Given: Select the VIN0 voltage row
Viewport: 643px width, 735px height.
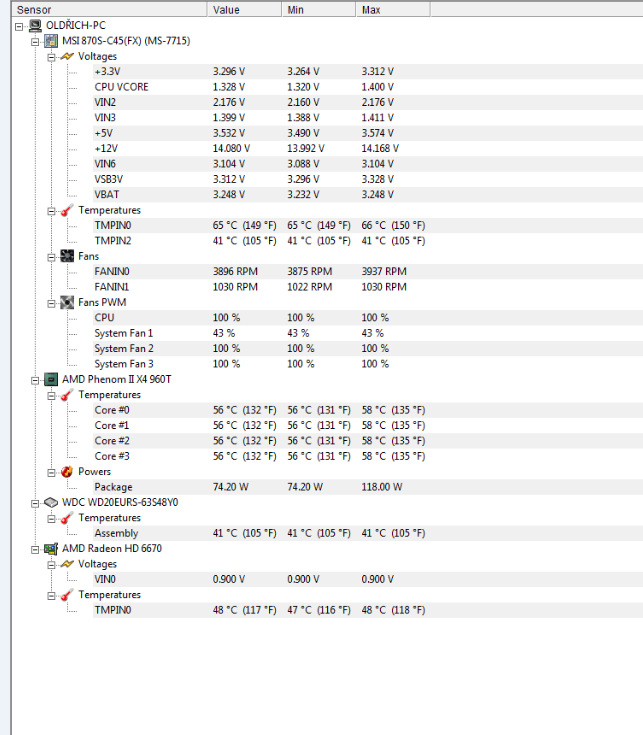Looking at the screenshot, I should click(368, 579).
